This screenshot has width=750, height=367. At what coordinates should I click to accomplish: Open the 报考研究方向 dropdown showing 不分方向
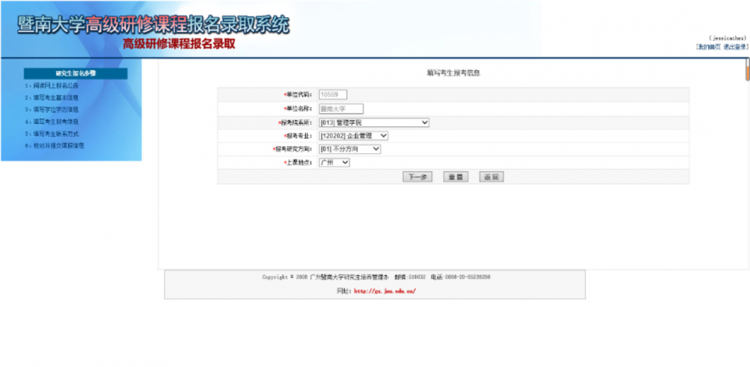click(x=350, y=149)
